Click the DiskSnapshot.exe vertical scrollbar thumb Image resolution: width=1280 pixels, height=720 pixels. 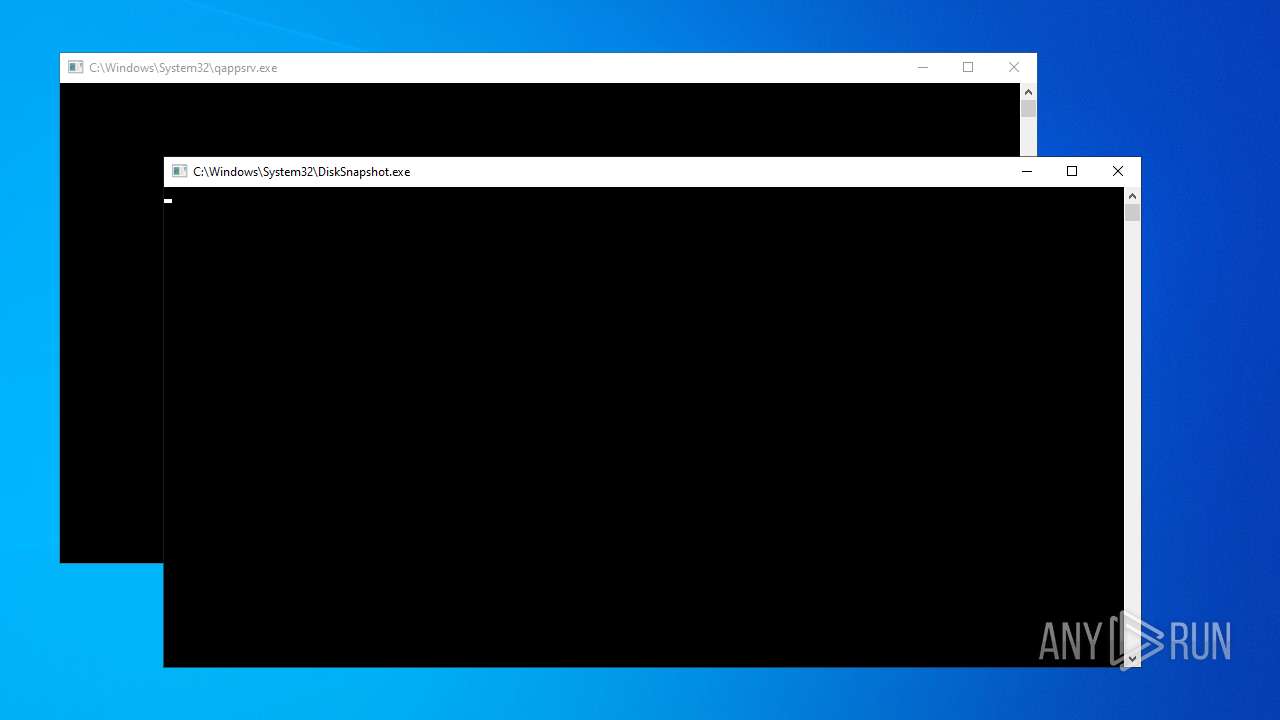(1132, 212)
